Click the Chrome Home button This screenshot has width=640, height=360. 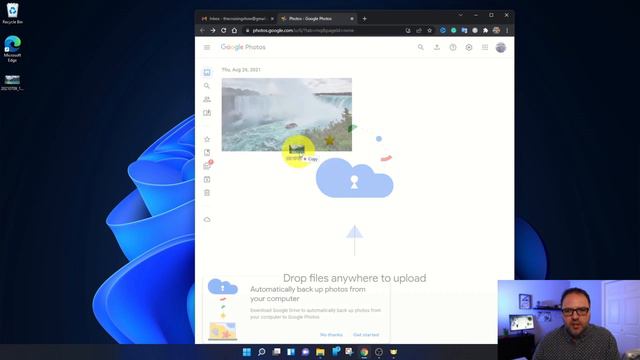(x=234, y=30)
